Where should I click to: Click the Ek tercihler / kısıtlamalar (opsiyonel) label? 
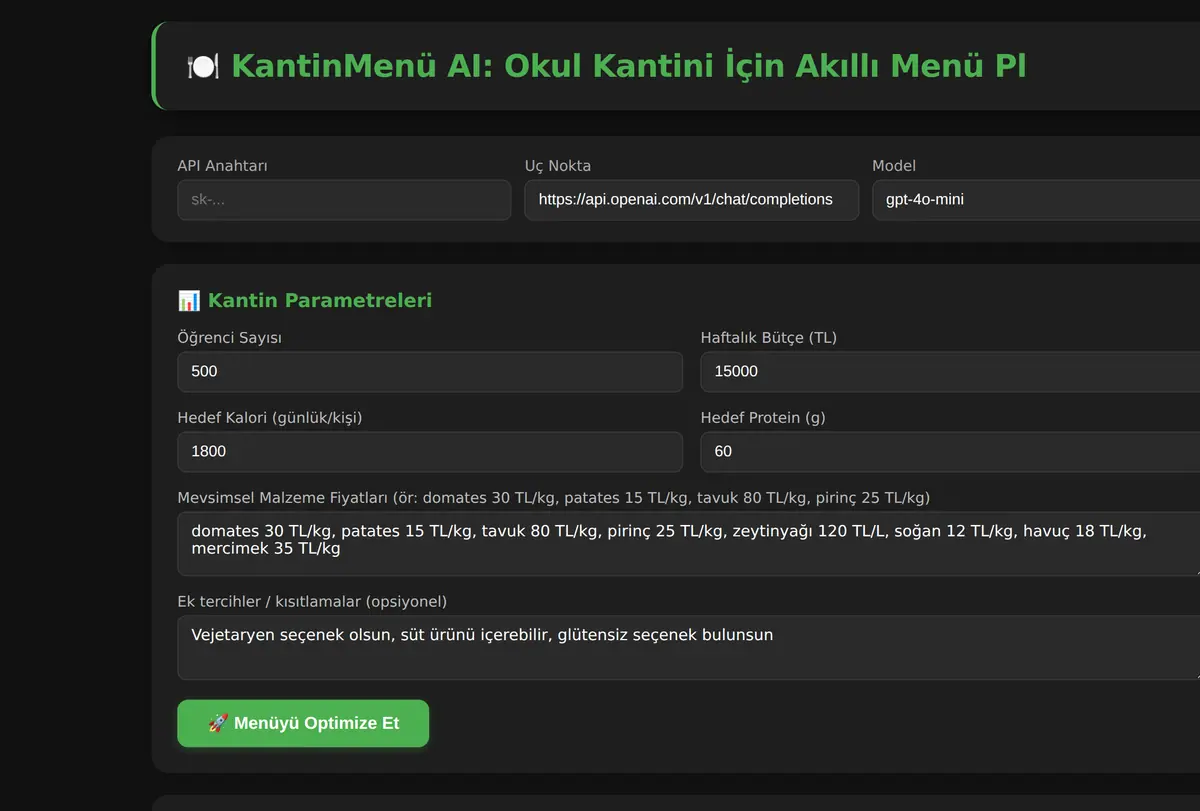(312, 602)
